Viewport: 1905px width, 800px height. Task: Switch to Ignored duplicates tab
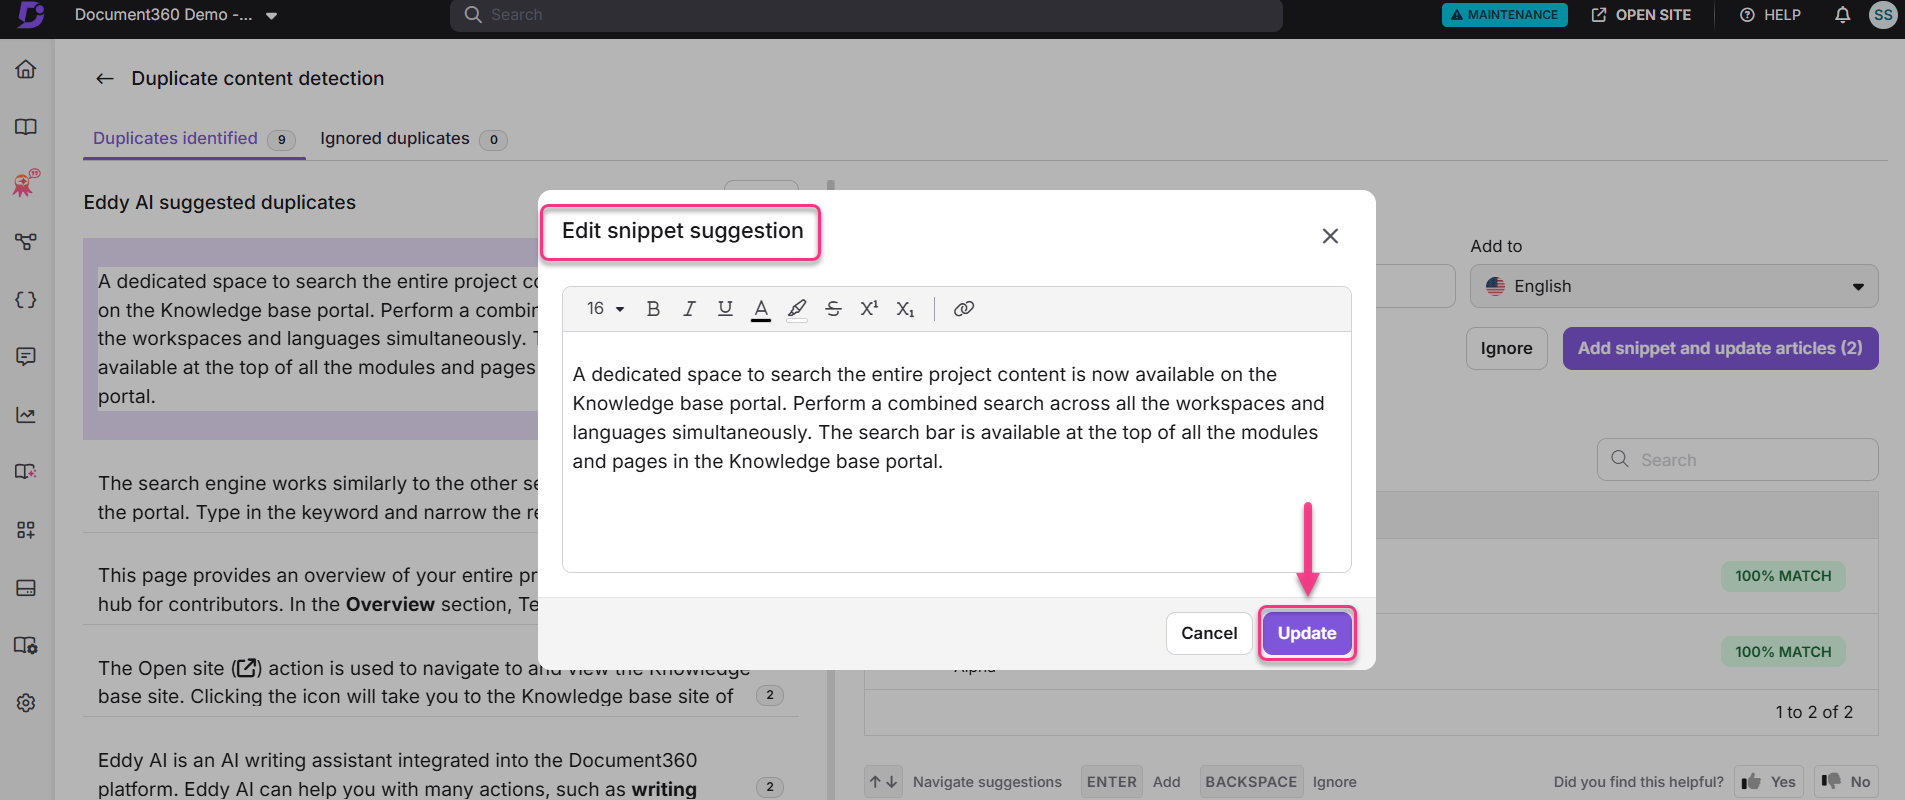413,139
